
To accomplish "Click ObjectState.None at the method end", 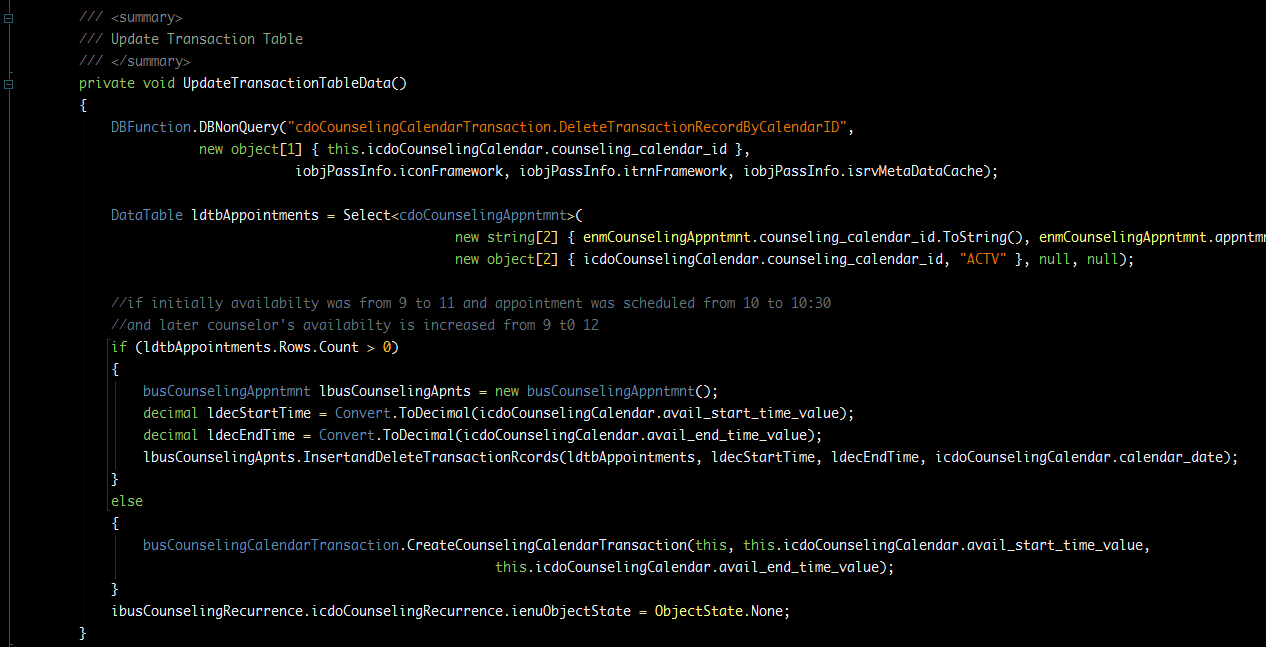I will click(x=722, y=611).
